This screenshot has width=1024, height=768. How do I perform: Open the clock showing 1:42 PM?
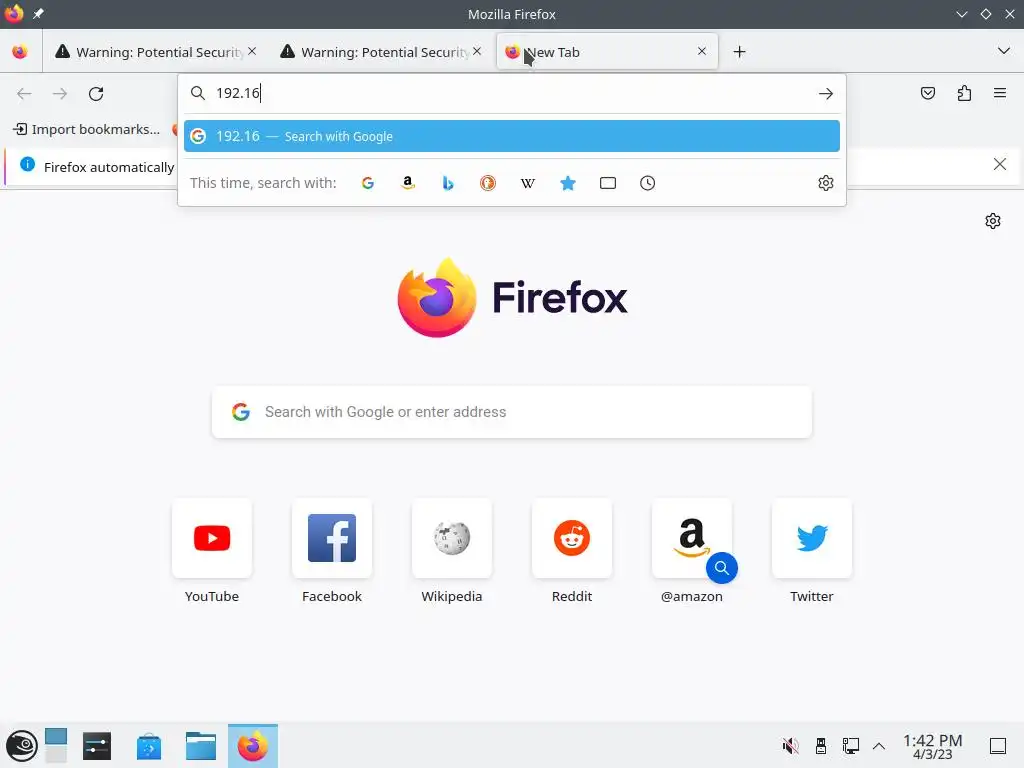(x=933, y=746)
